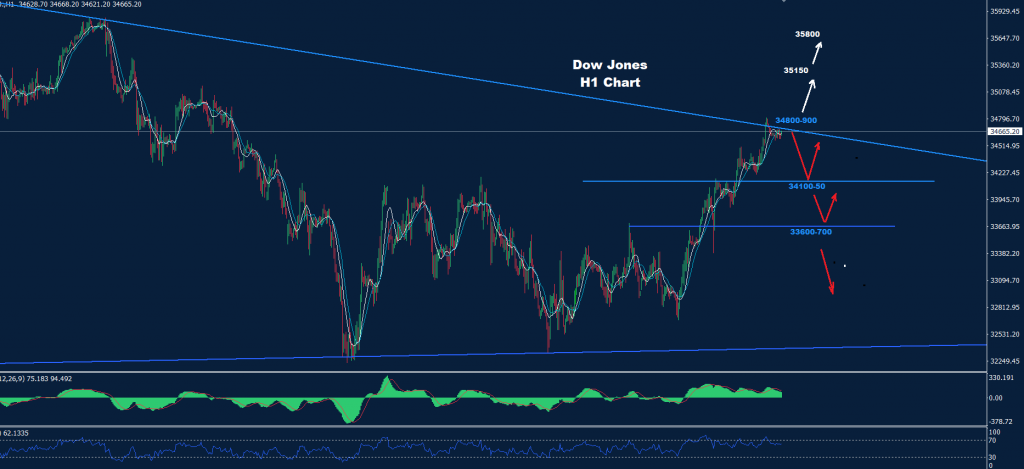Select the 35150 target label
The width and height of the screenshot is (1024, 469).
point(796,70)
